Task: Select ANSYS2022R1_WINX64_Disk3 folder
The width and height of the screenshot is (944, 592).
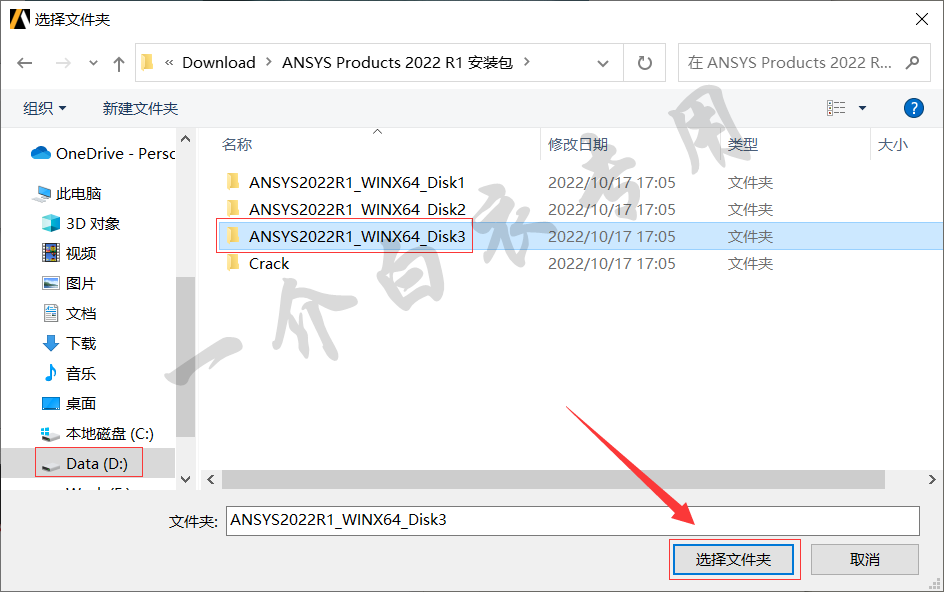Action: [x=357, y=237]
